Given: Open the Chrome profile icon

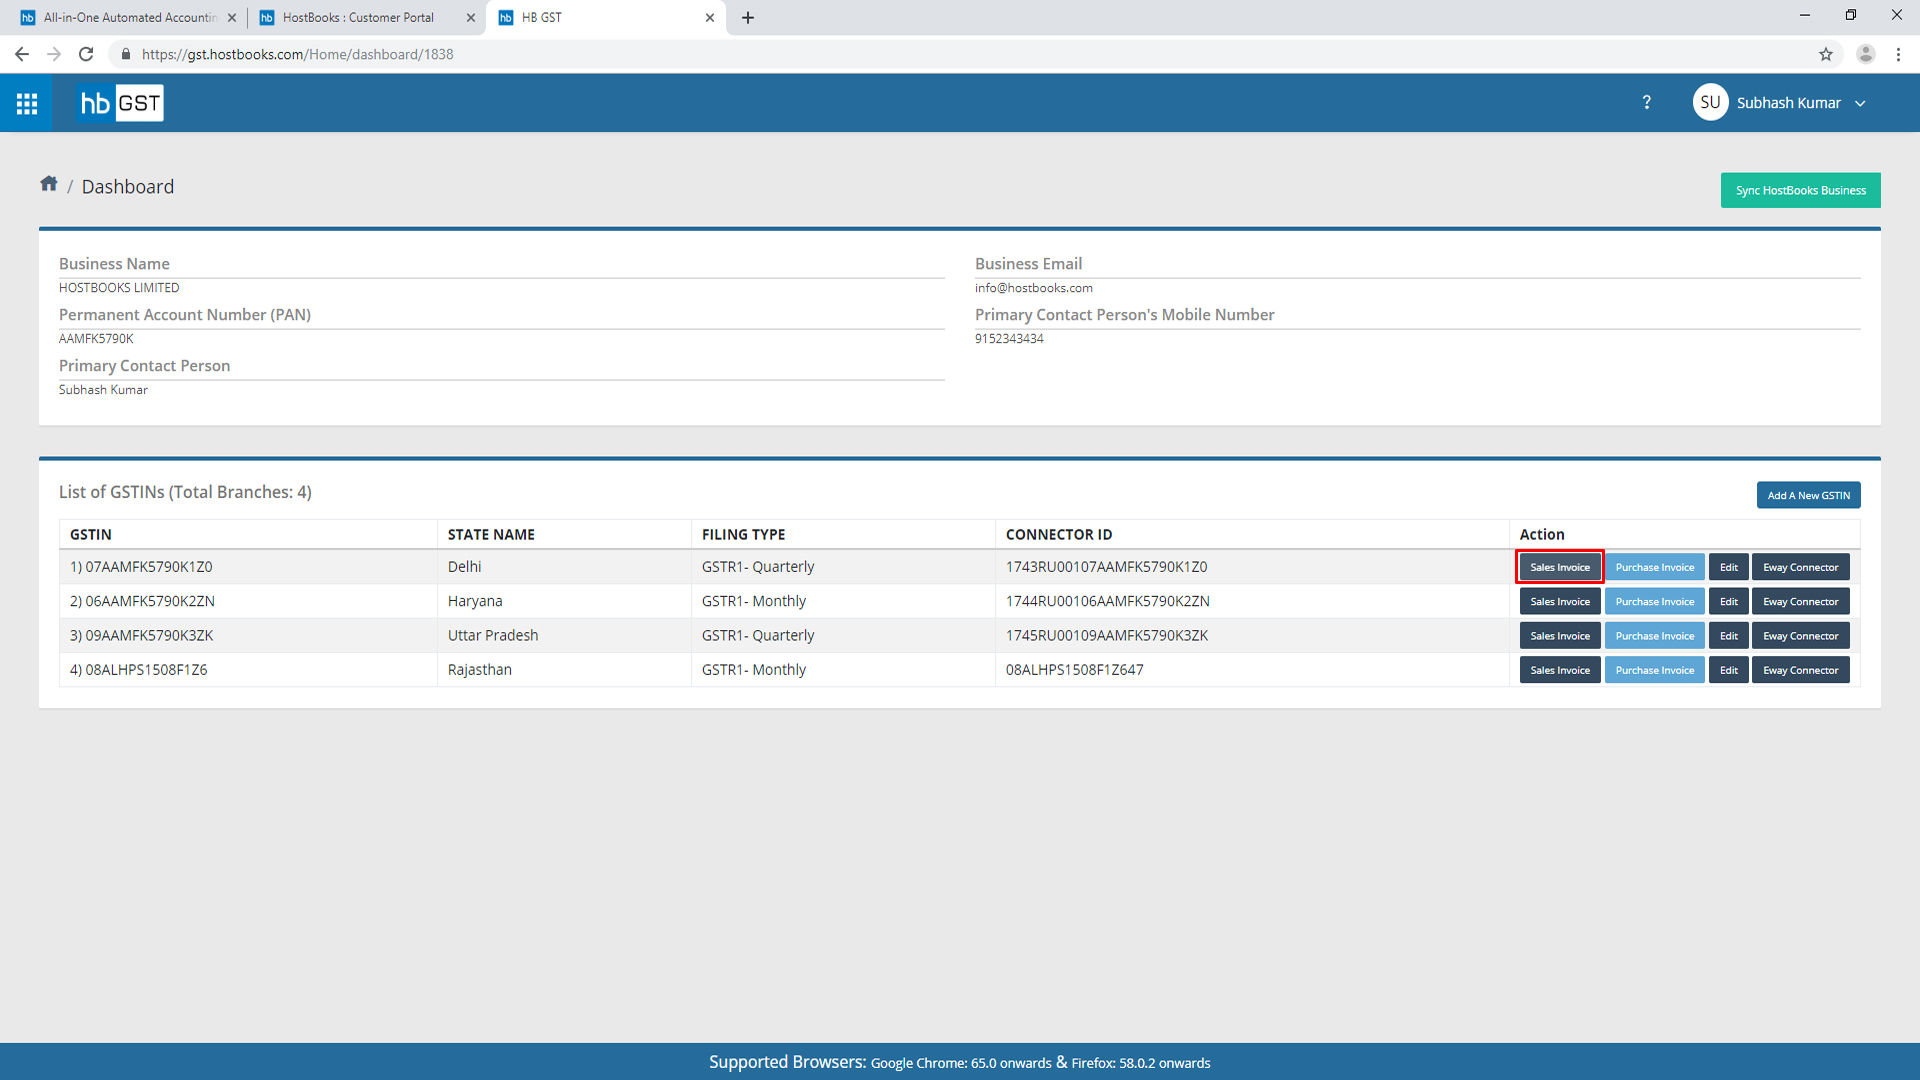Looking at the screenshot, I should coord(1865,54).
